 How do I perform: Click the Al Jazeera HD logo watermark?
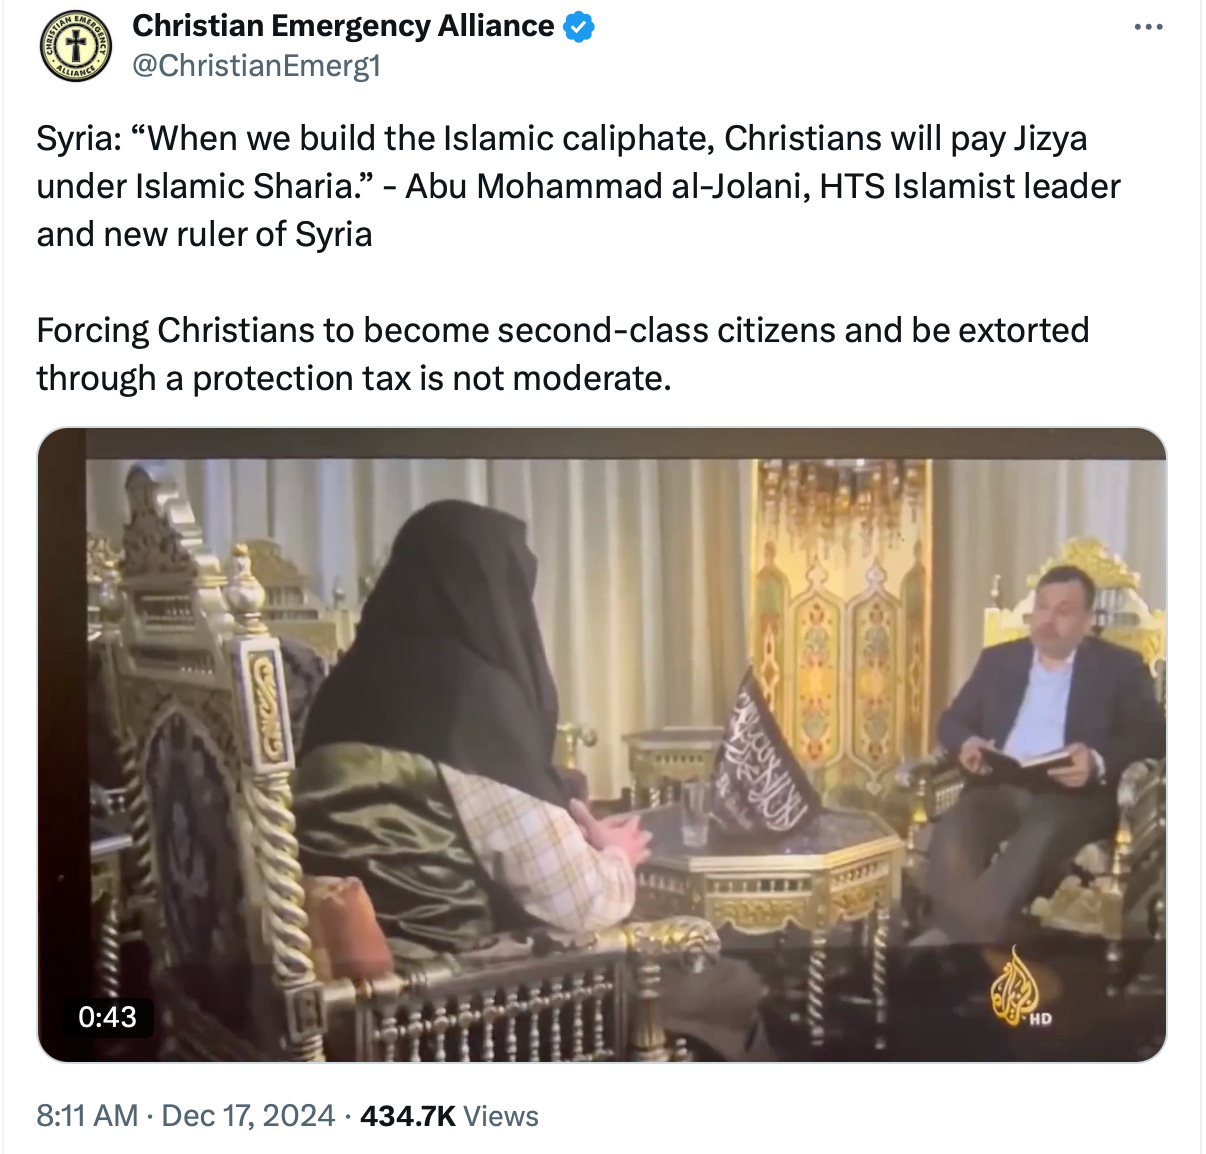[x=1019, y=988]
